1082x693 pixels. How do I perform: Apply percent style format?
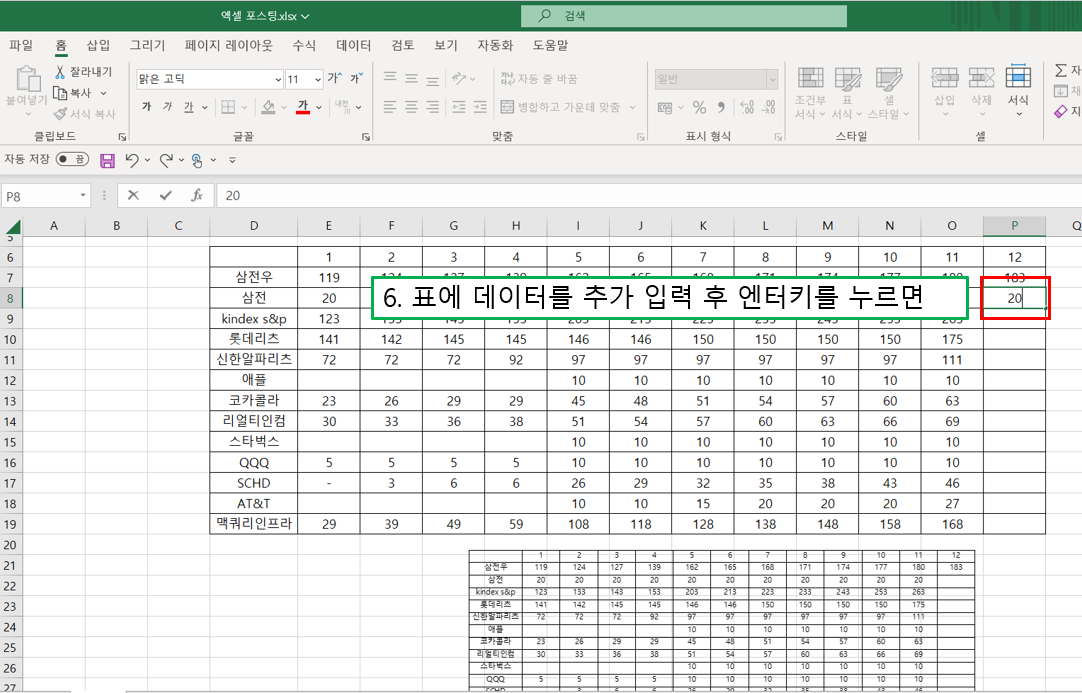(700, 107)
